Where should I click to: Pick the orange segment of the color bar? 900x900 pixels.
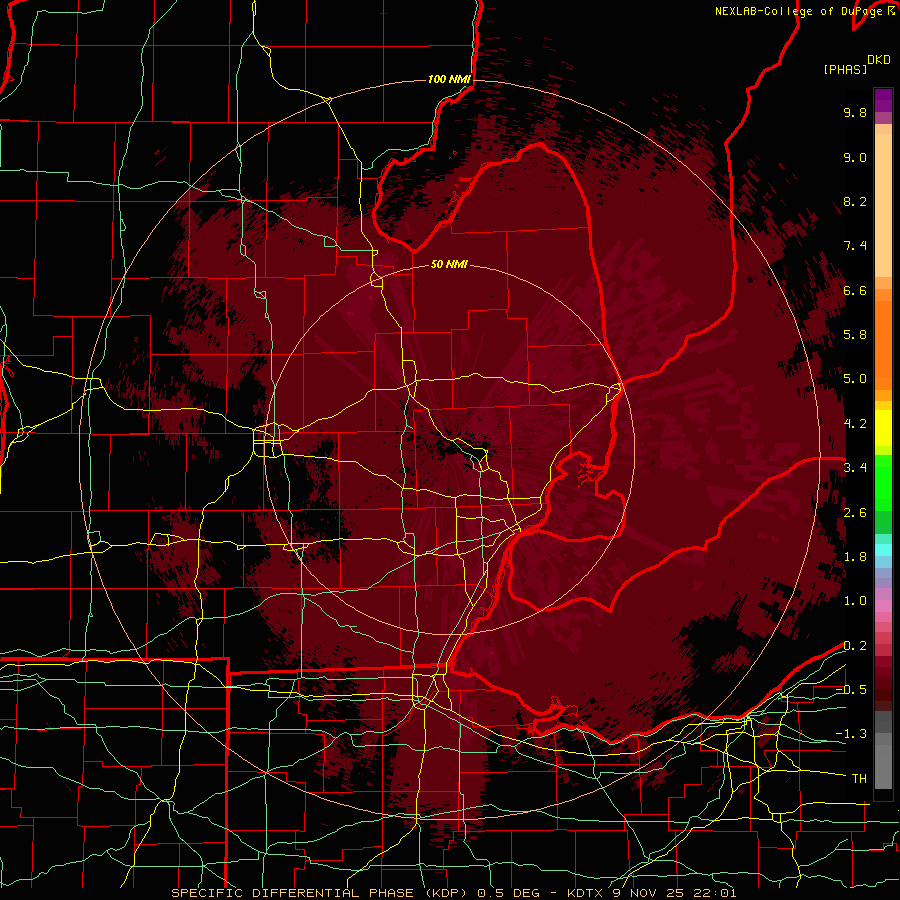pyautogui.click(x=883, y=344)
